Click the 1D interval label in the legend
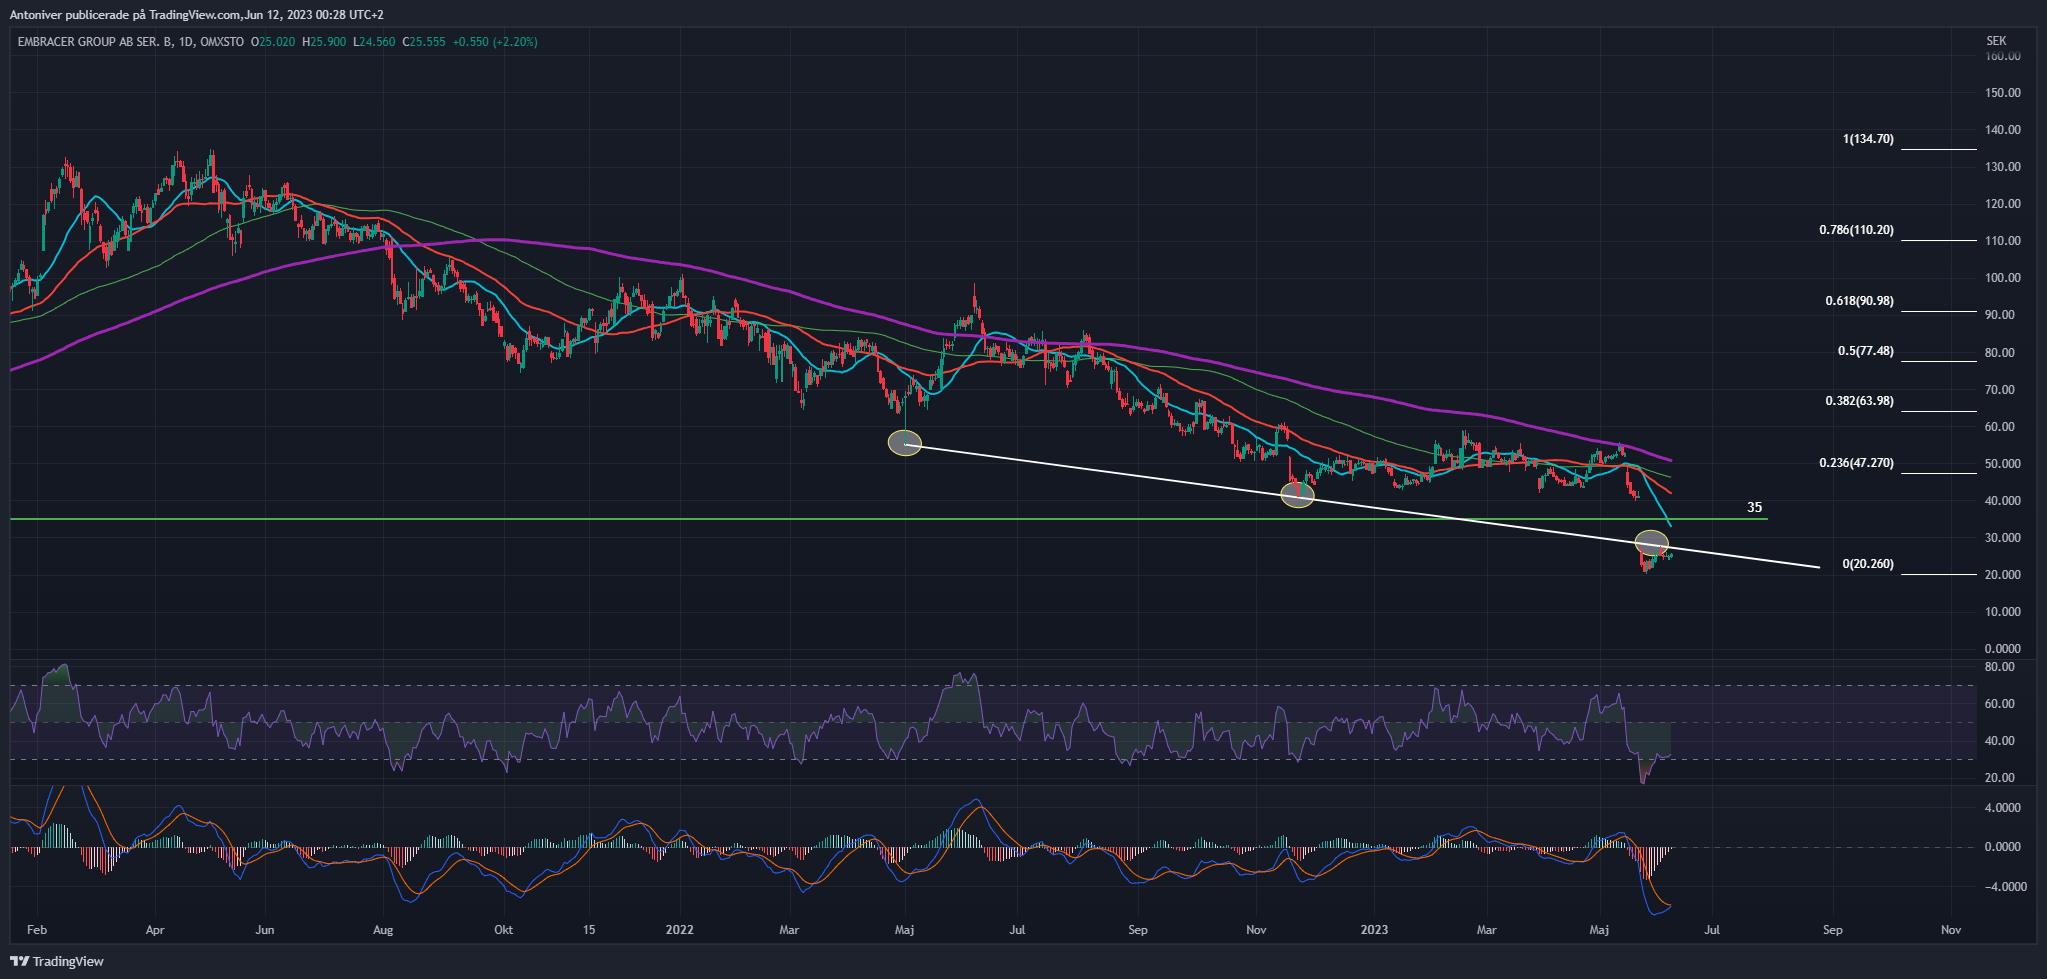The width and height of the screenshot is (2047, 979). (186, 42)
